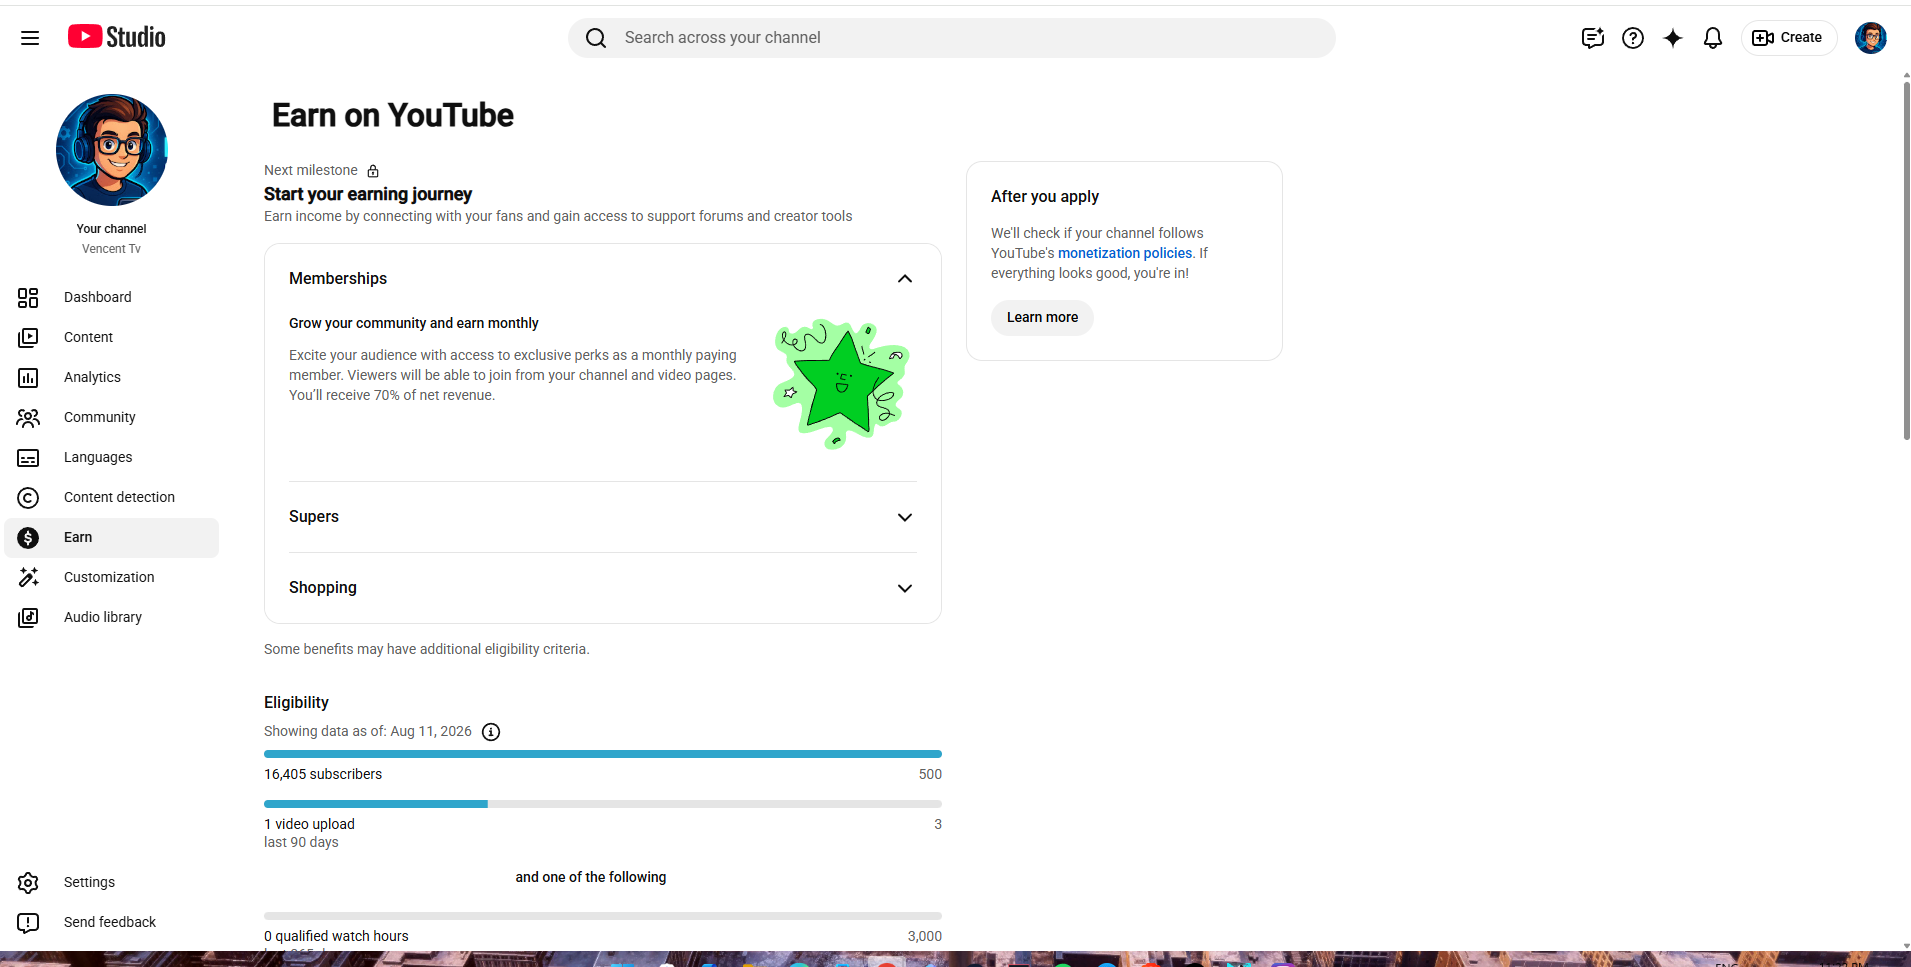Click the Content sidebar icon
Image resolution: width=1911 pixels, height=967 pixels.
(28, 338)
